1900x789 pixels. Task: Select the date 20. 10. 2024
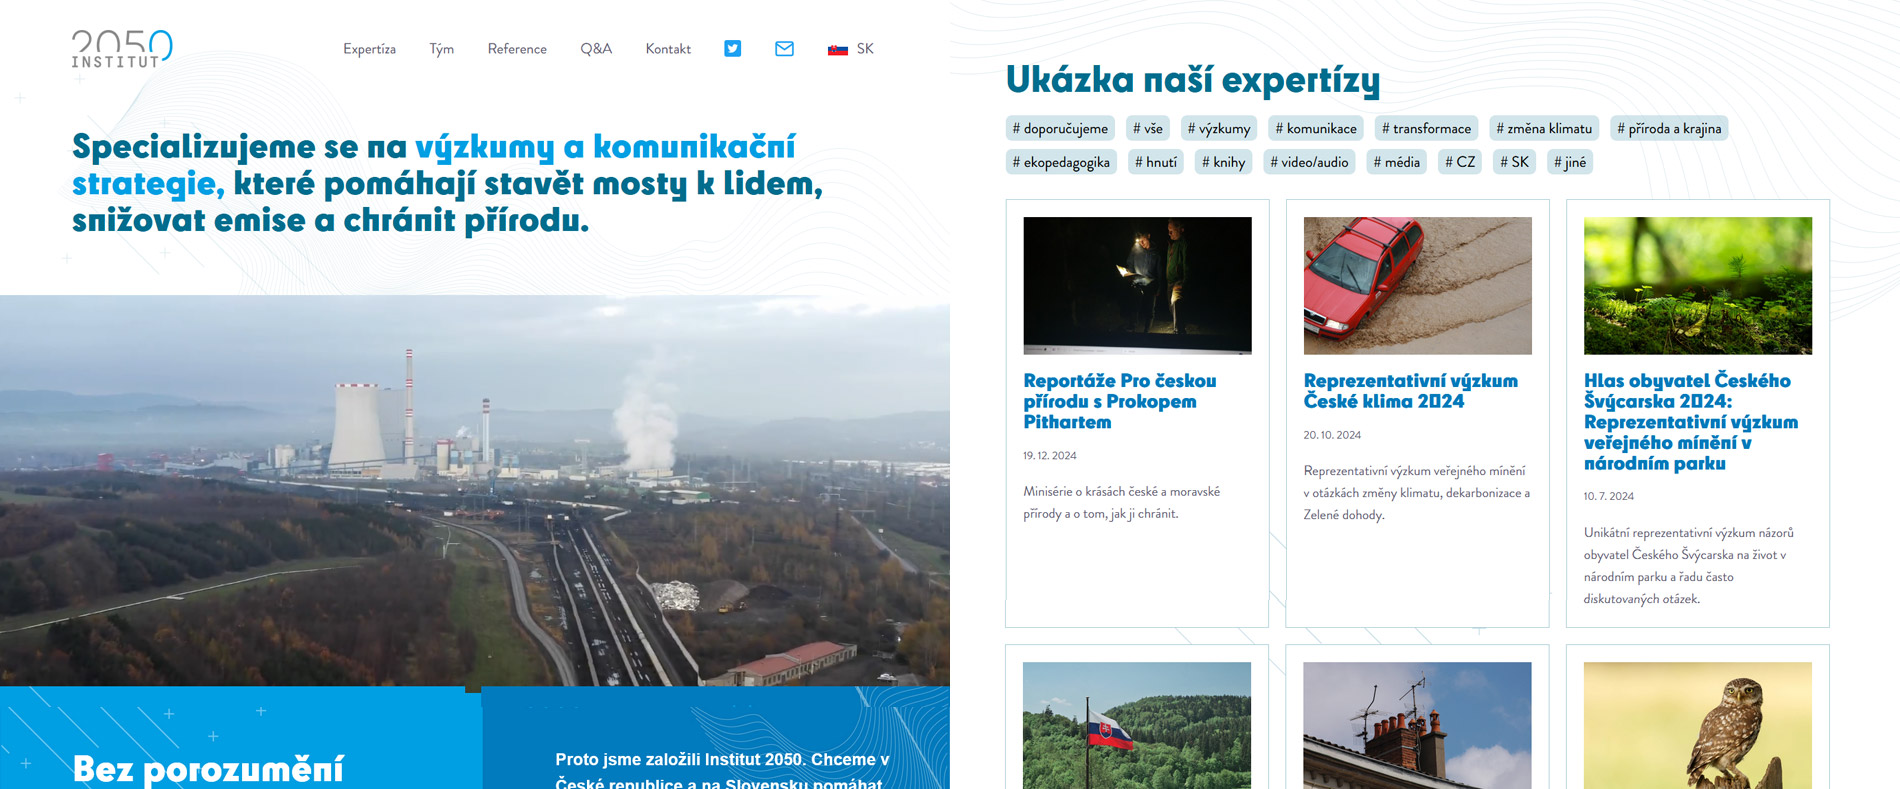pos(1332,435)
